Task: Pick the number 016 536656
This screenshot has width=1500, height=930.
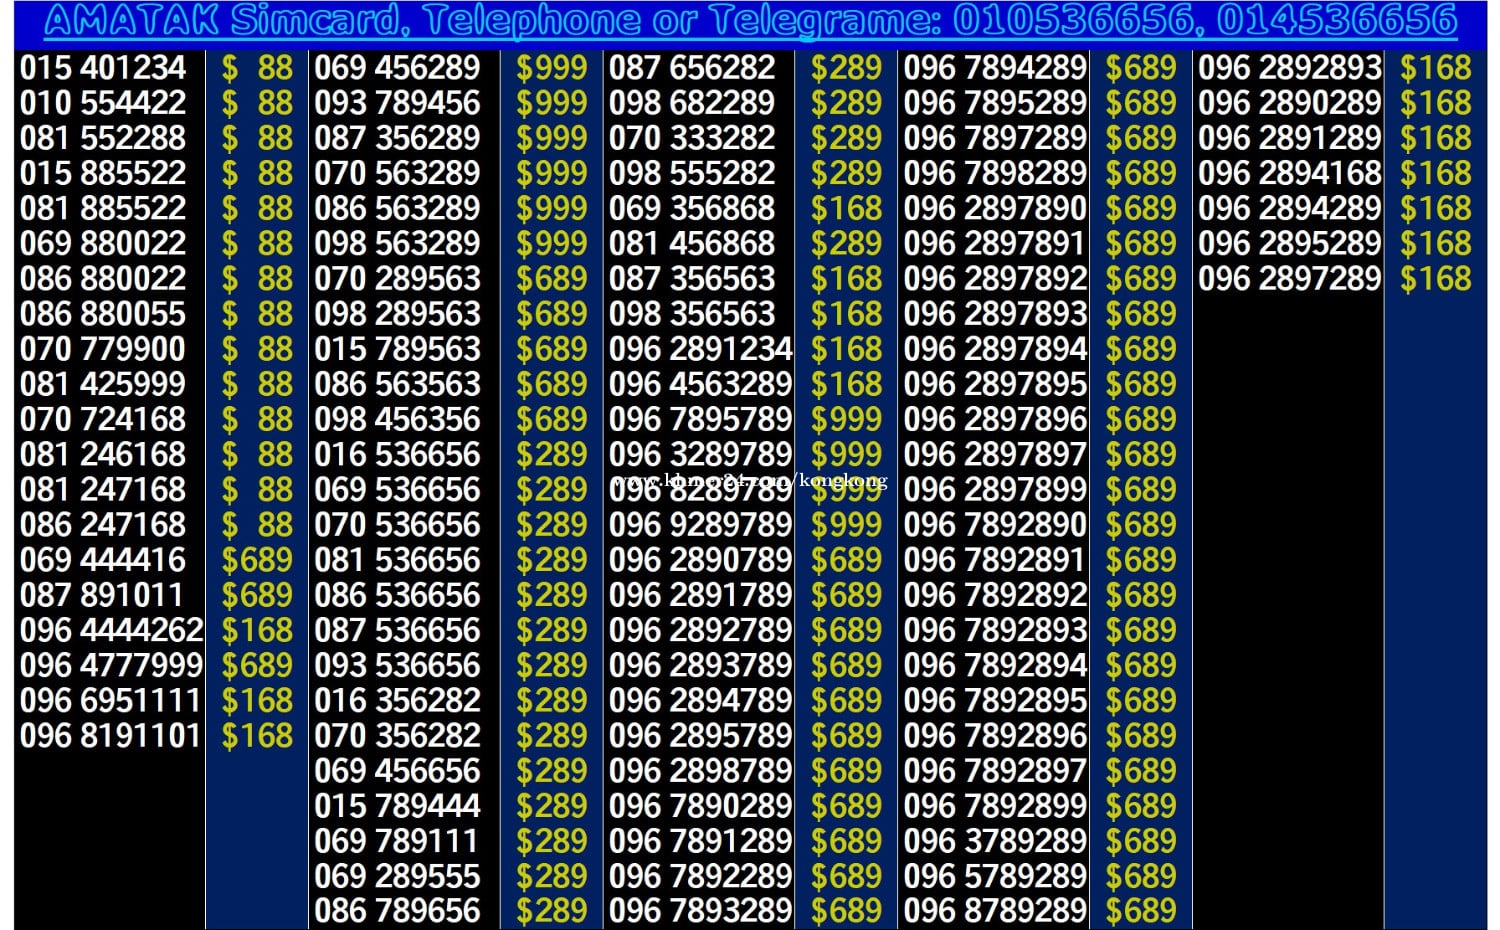Action: tap(397, 455)
